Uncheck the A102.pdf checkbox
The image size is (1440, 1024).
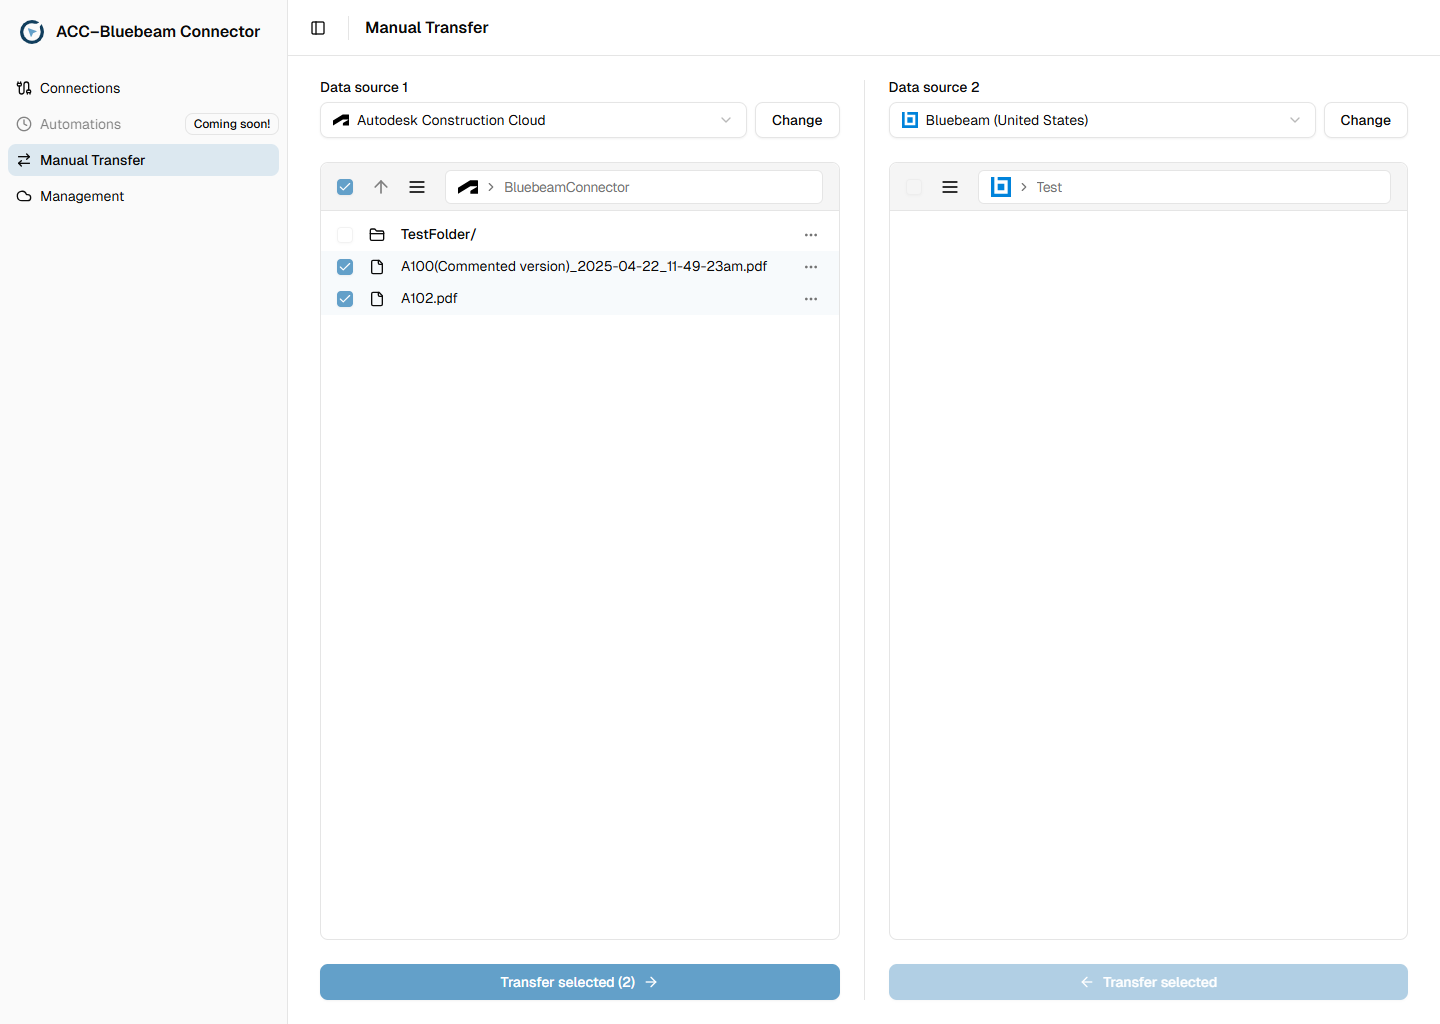point(345,299)
